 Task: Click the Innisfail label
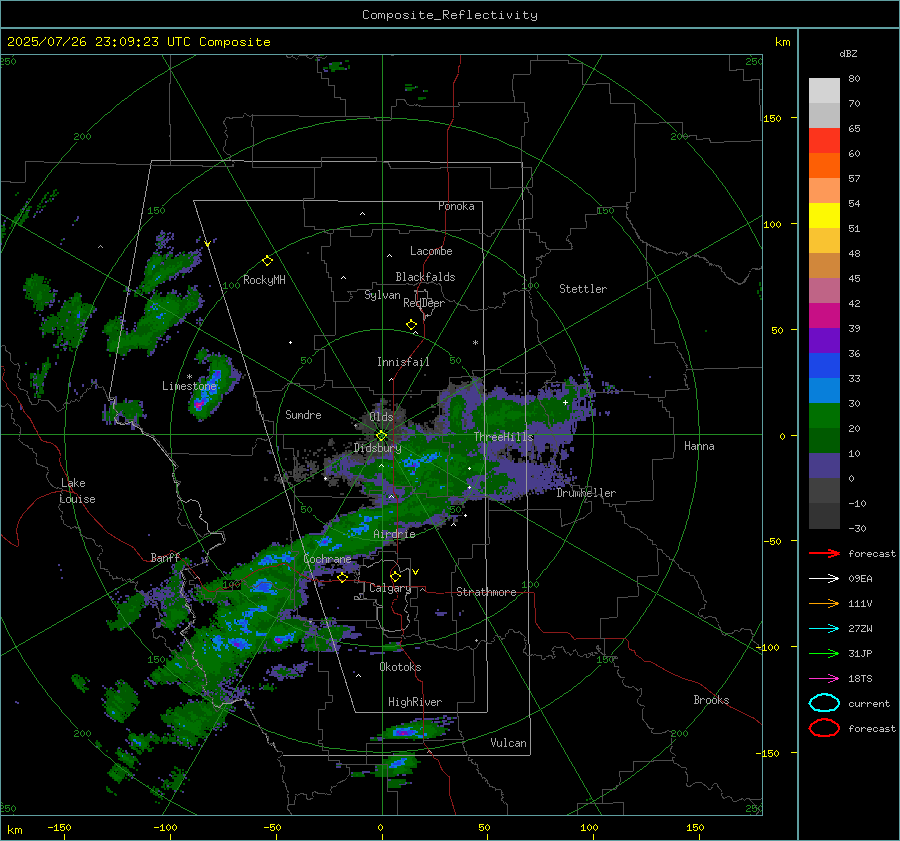point(403,362)
